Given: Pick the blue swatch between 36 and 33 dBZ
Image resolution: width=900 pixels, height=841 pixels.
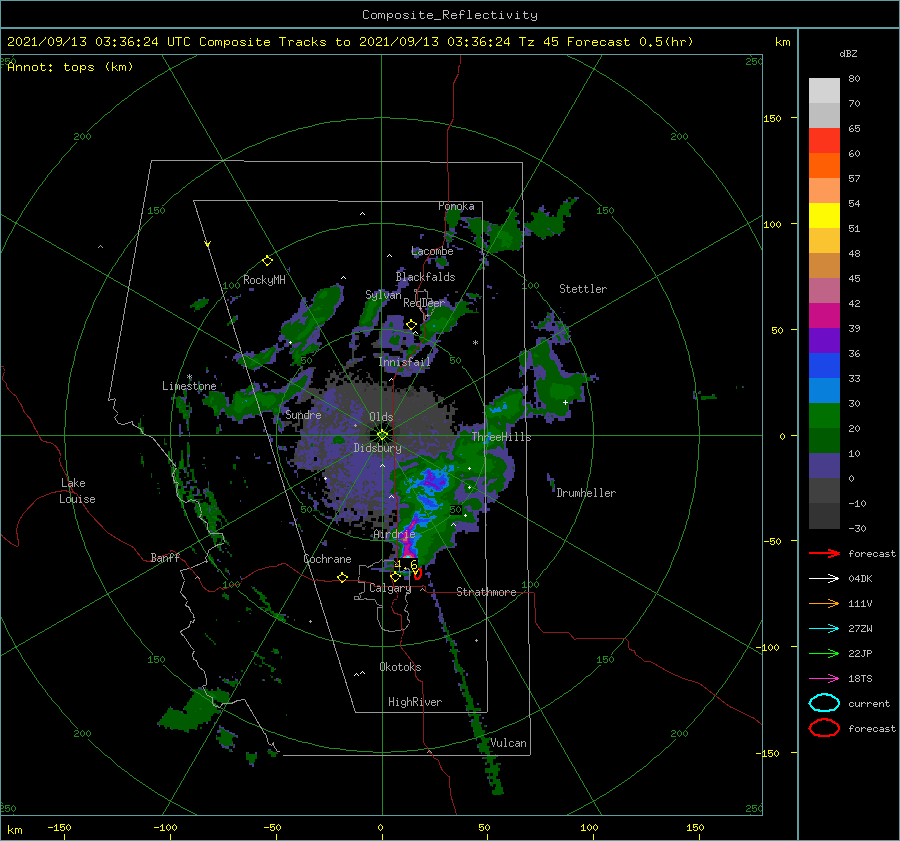Looking at the screenshot, I should tap(824, 366).
